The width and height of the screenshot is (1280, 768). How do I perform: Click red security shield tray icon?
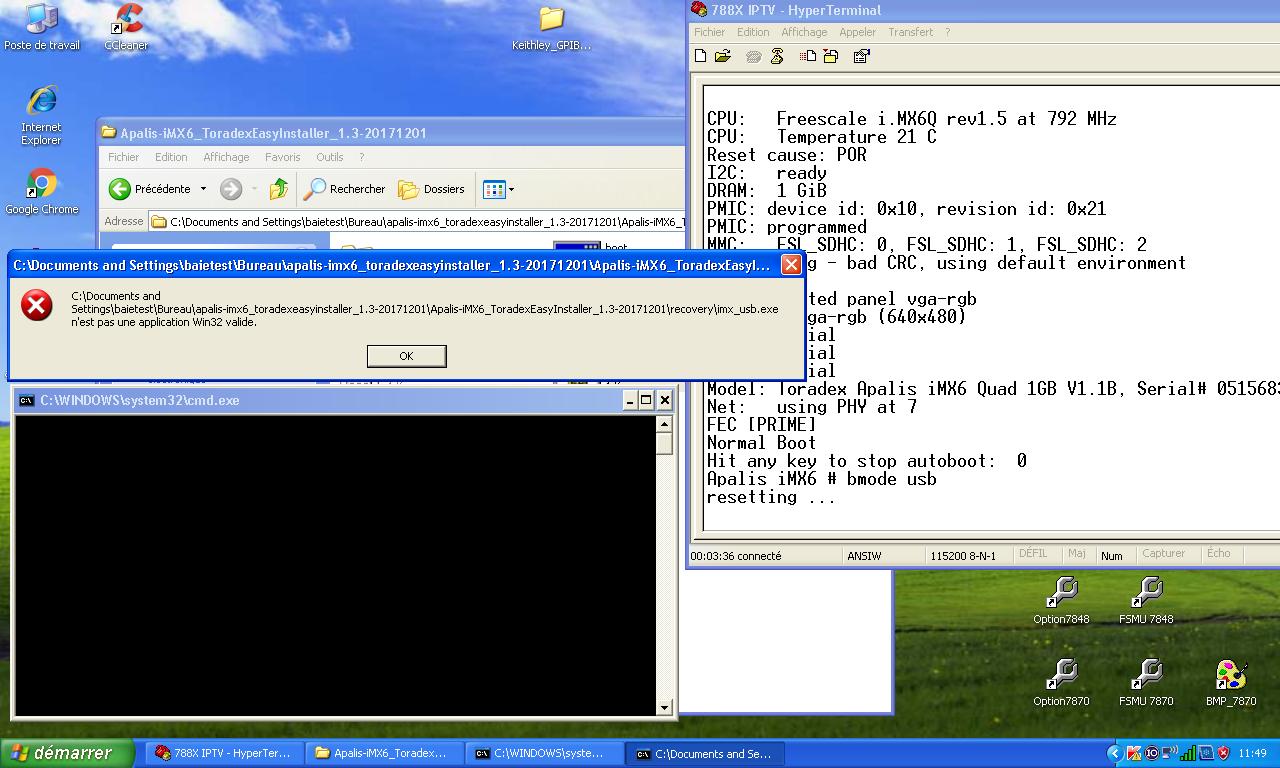pyautogui.click(x=1223, y=753)
